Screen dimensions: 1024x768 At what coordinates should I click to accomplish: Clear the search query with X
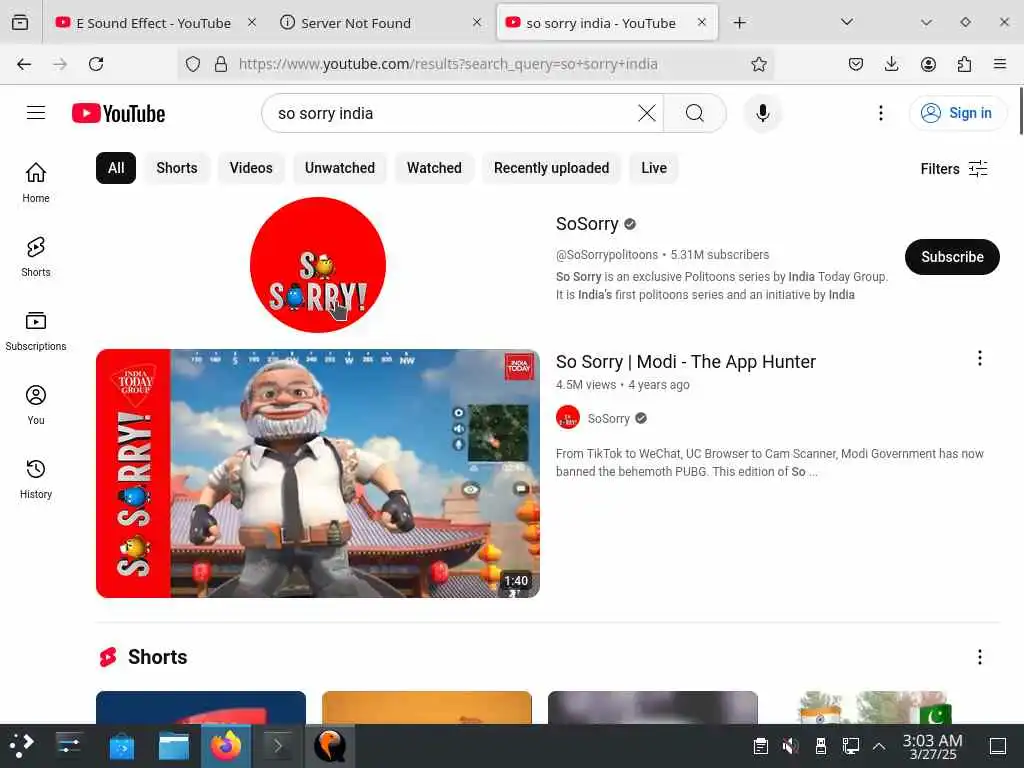(647, 113)
